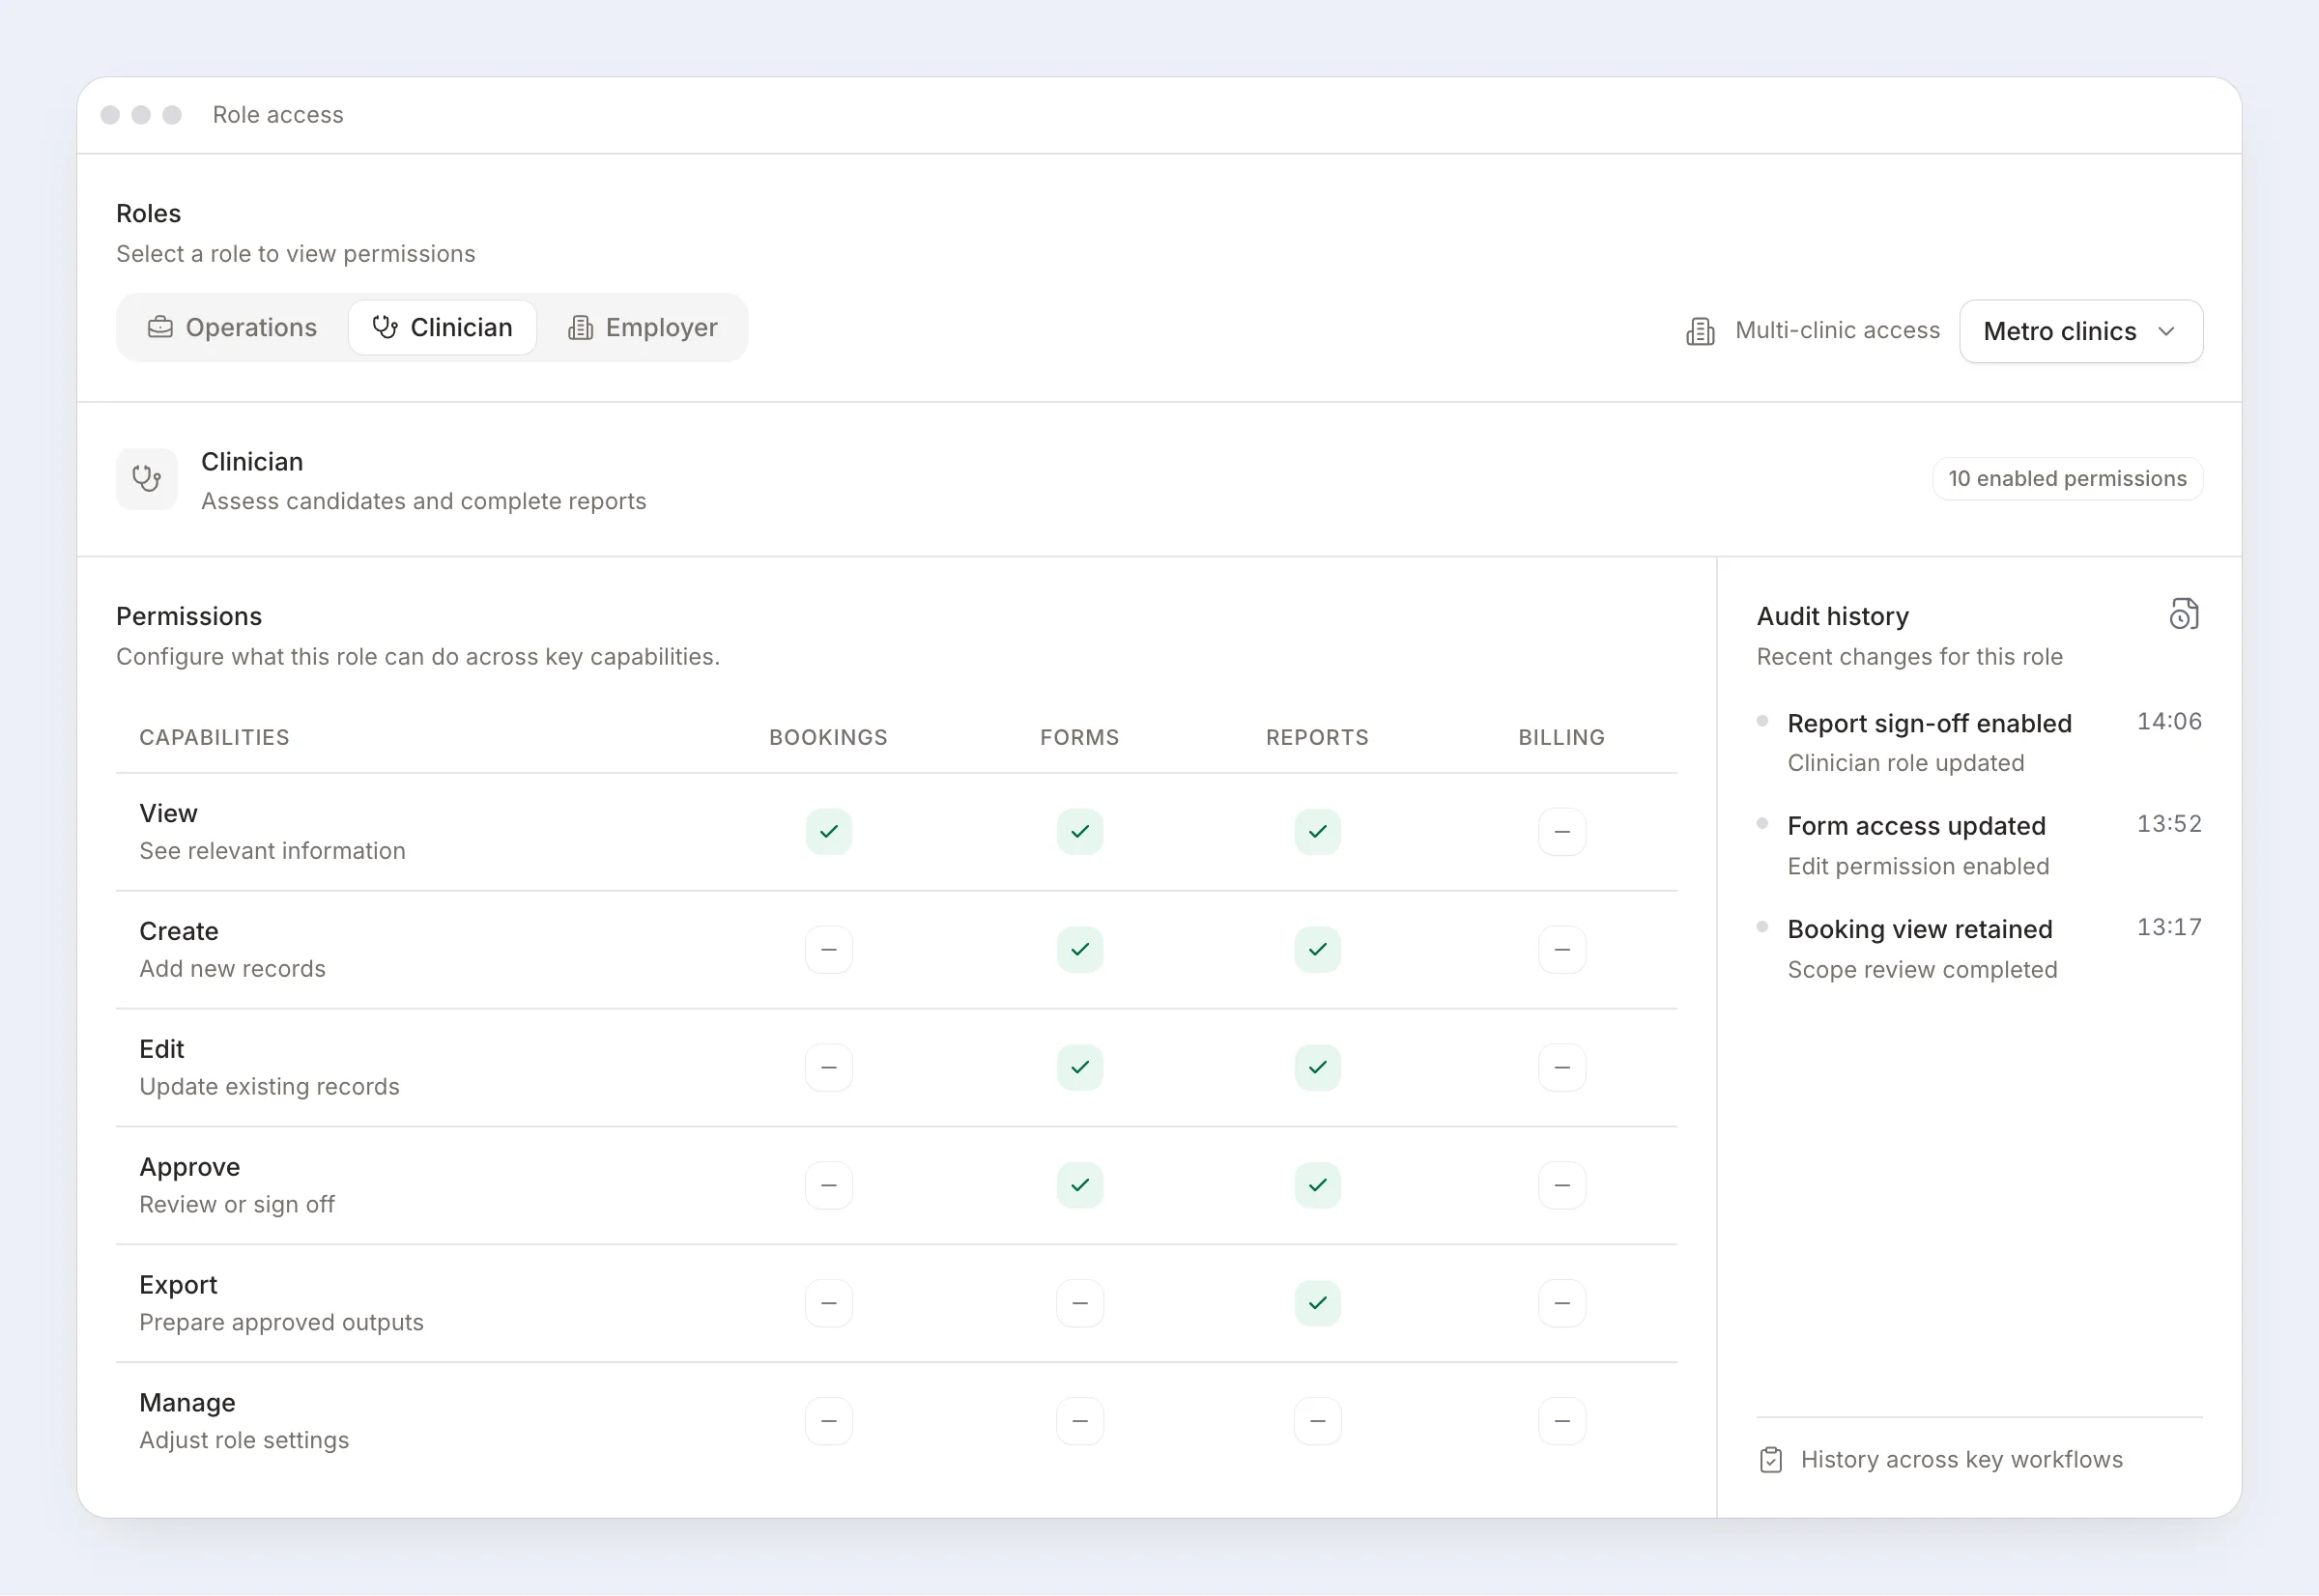The height and width of the screenshot is (1596, 2319).
Task: Disable Create permission for Forms
Action: tap(1080, 950)
